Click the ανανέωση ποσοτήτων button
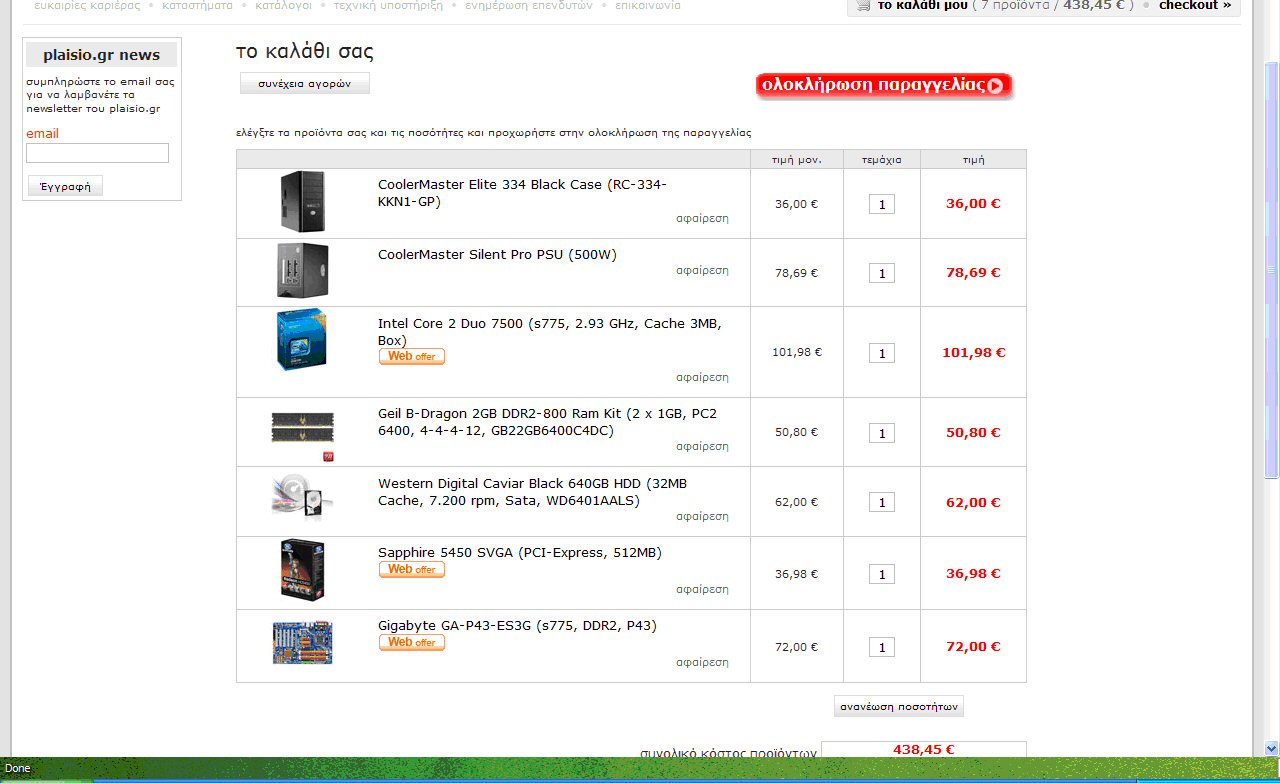Image resolution: width=1280 pixels, height=783 pixels. pyautogui.click(x=899, y=706)
